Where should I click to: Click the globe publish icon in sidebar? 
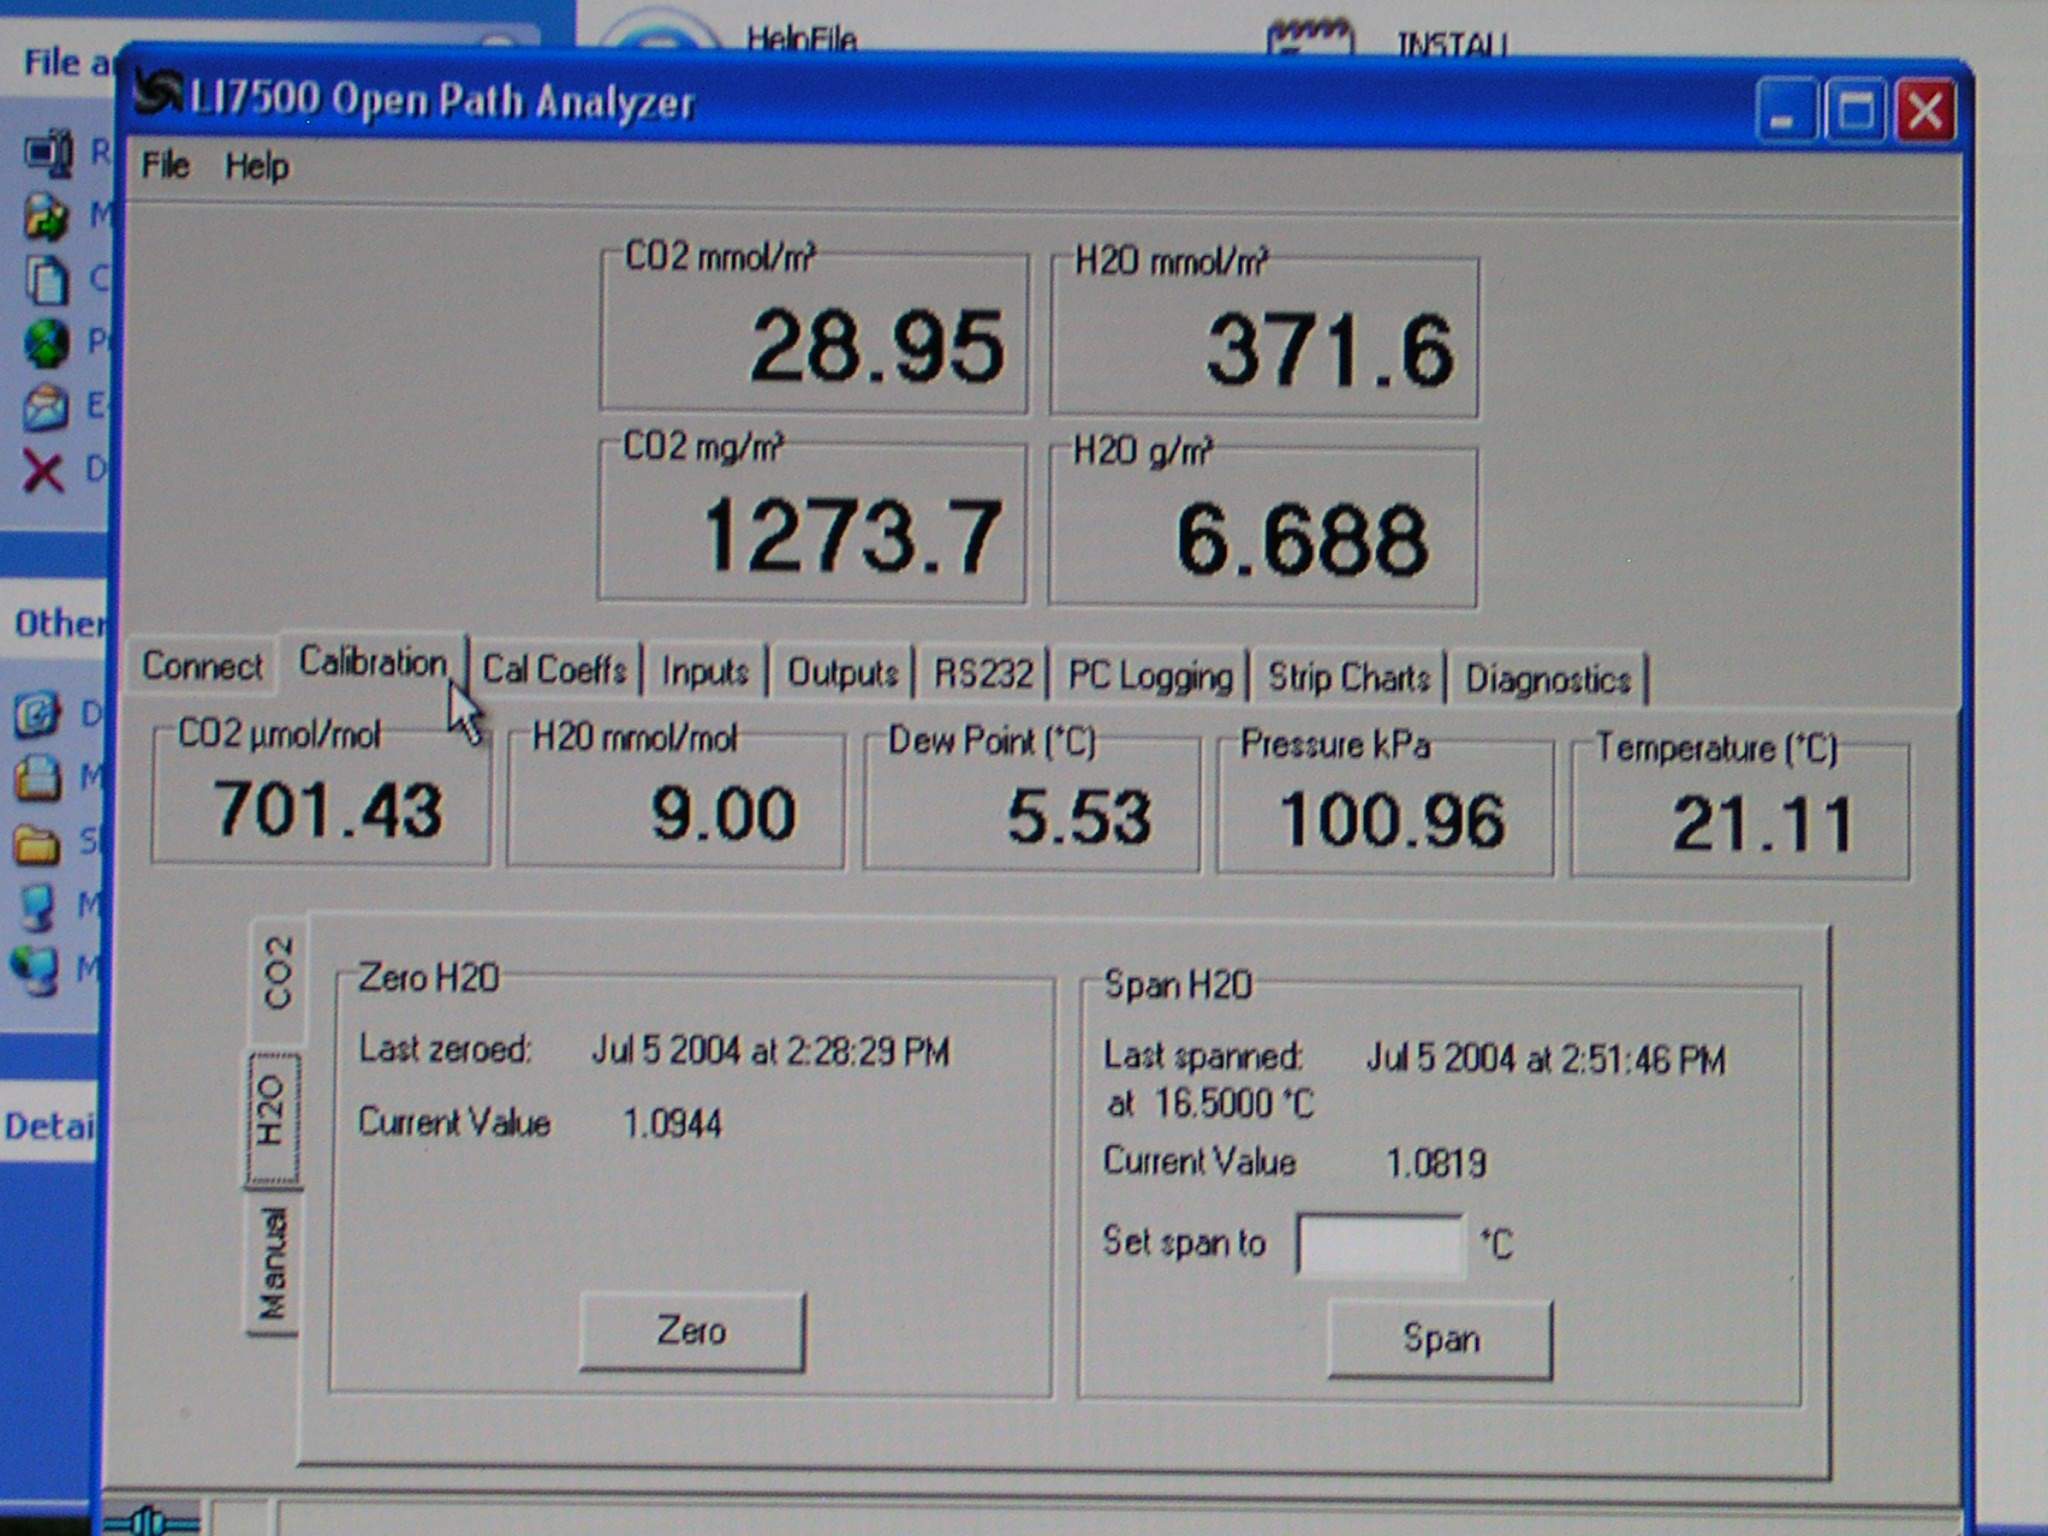click(46, 343)
